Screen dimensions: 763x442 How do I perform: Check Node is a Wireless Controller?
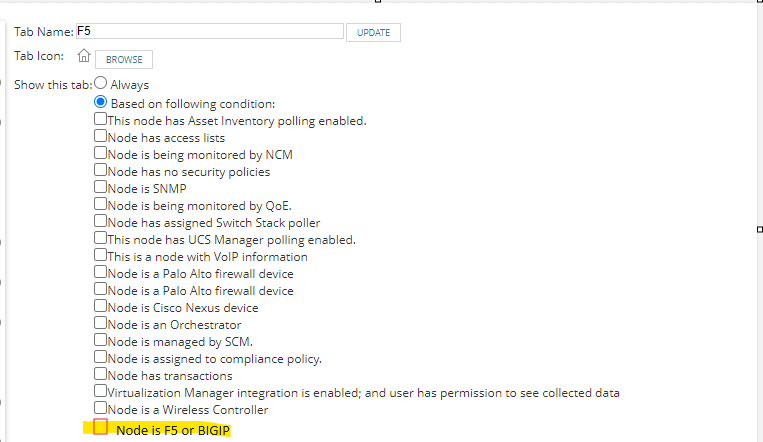[x=100, y=408]
